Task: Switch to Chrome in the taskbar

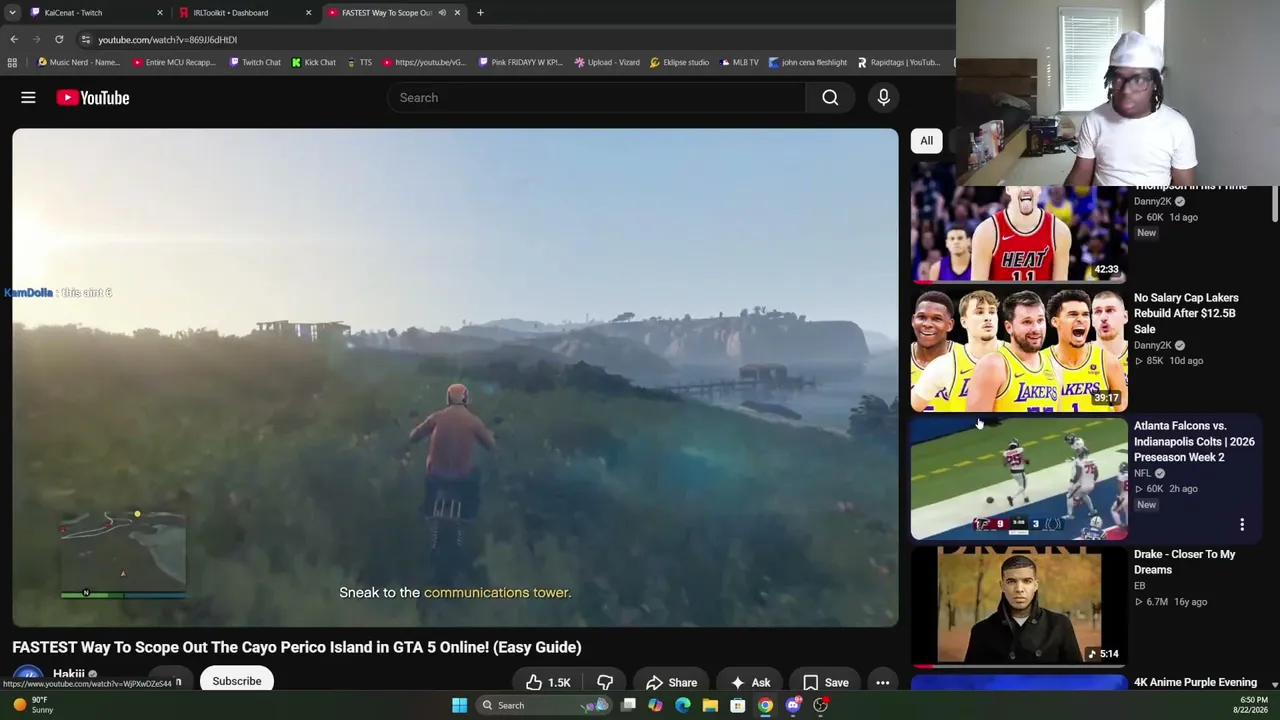Action: (x=765, y=705)
